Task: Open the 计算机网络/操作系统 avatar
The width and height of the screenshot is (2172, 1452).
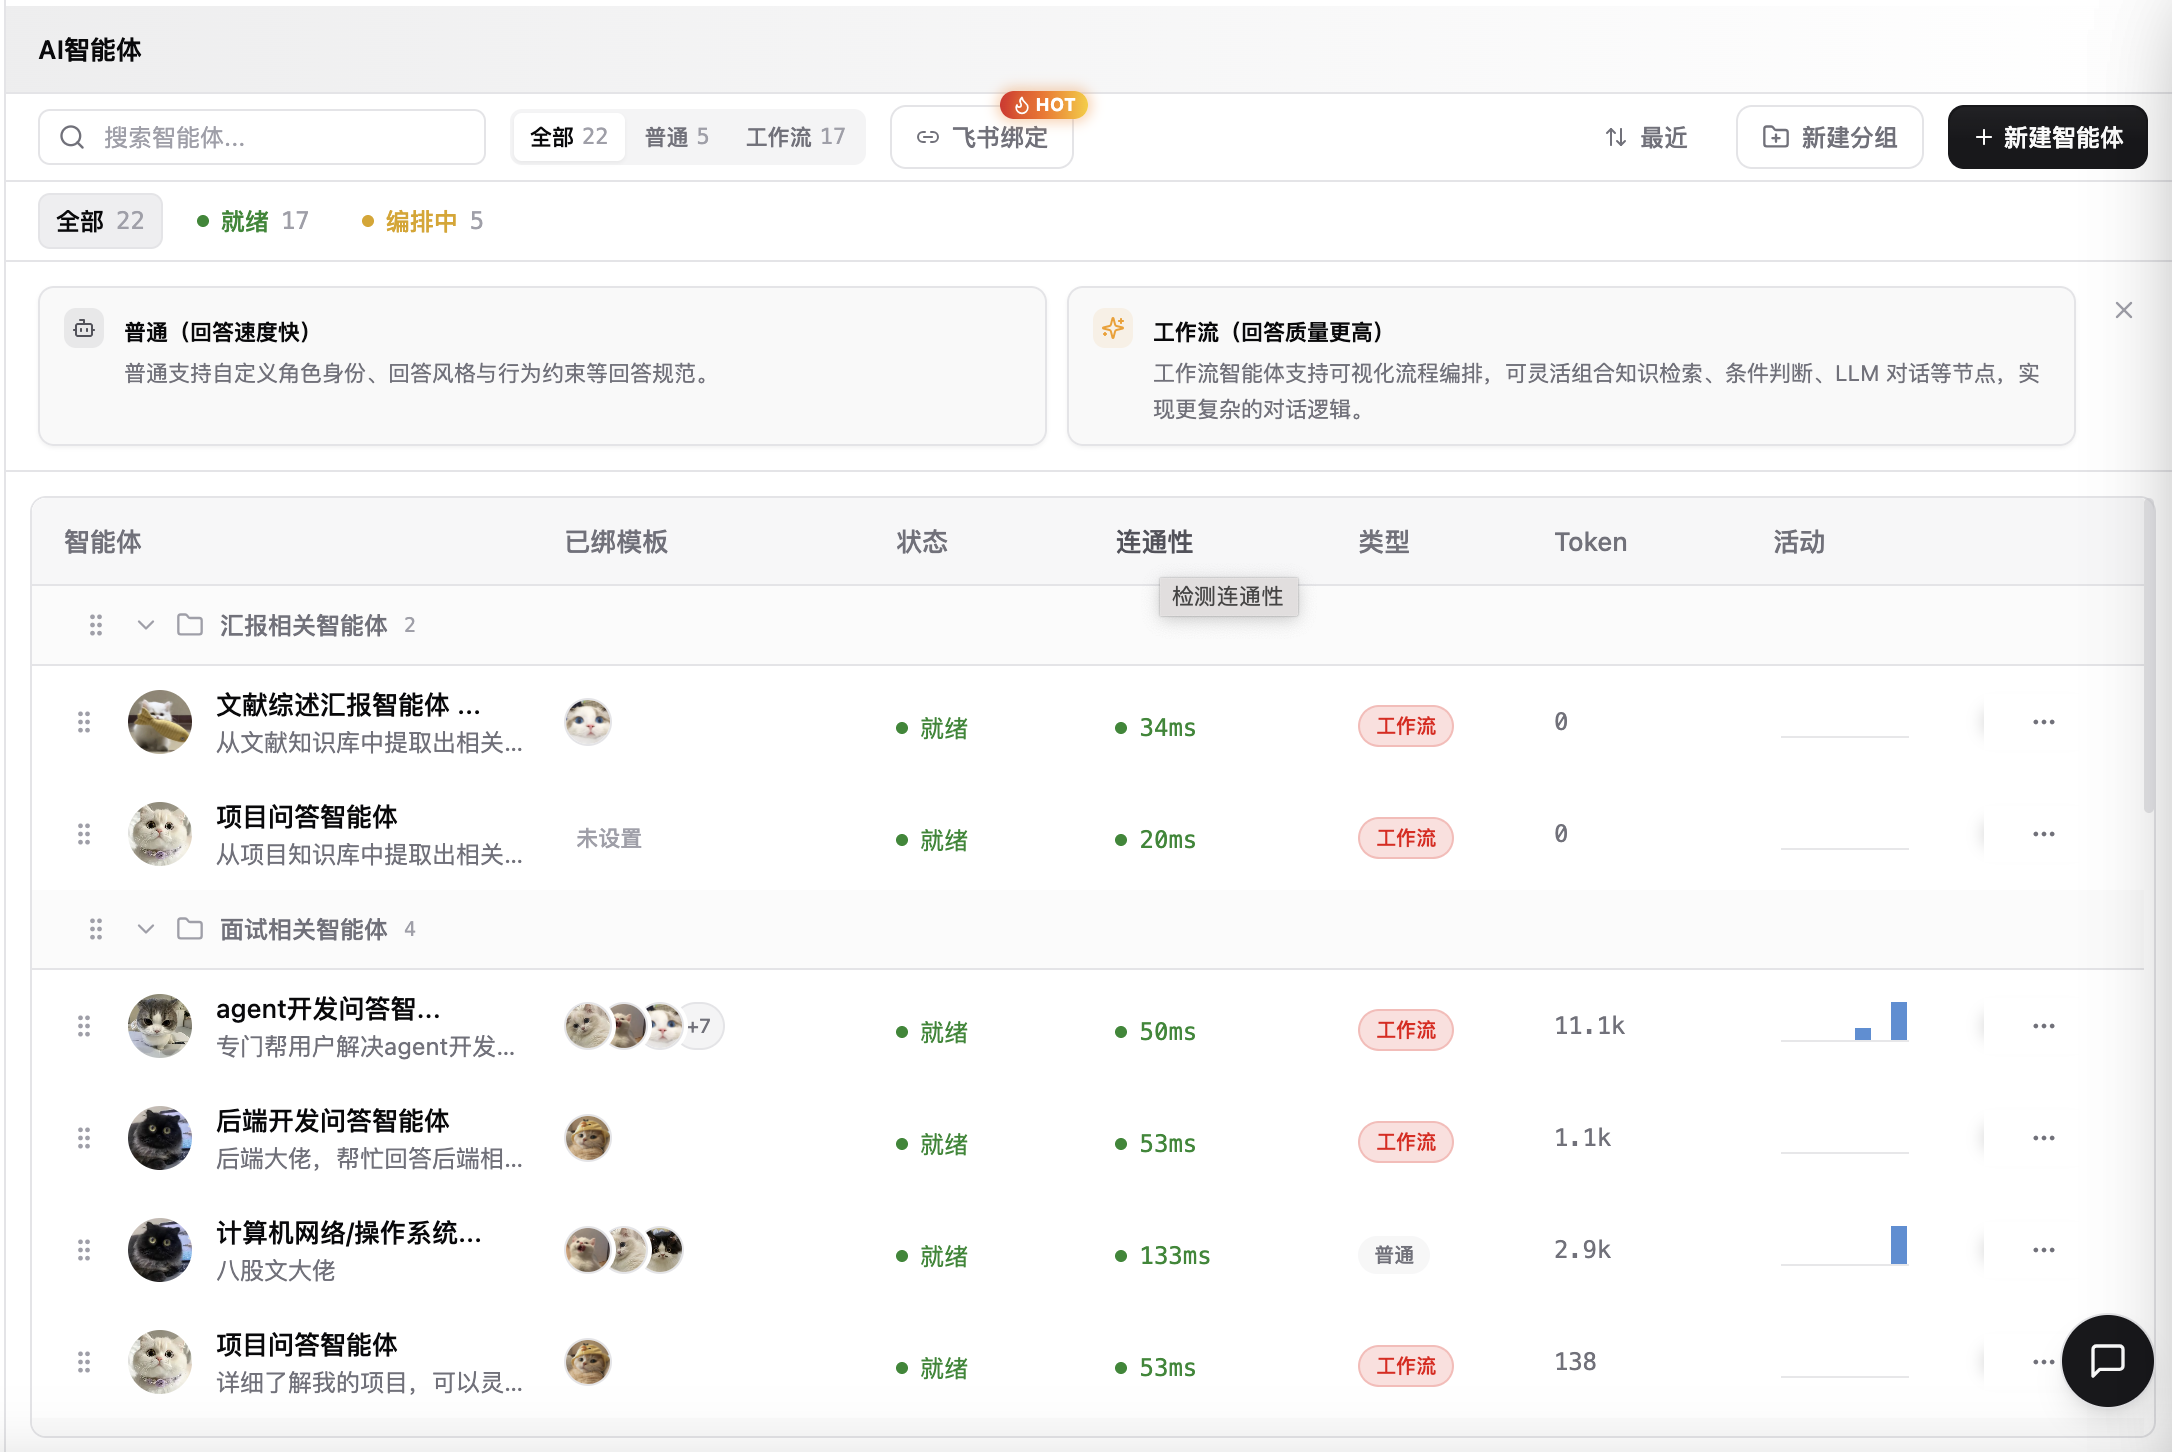Action: (x=160, y=1250)
